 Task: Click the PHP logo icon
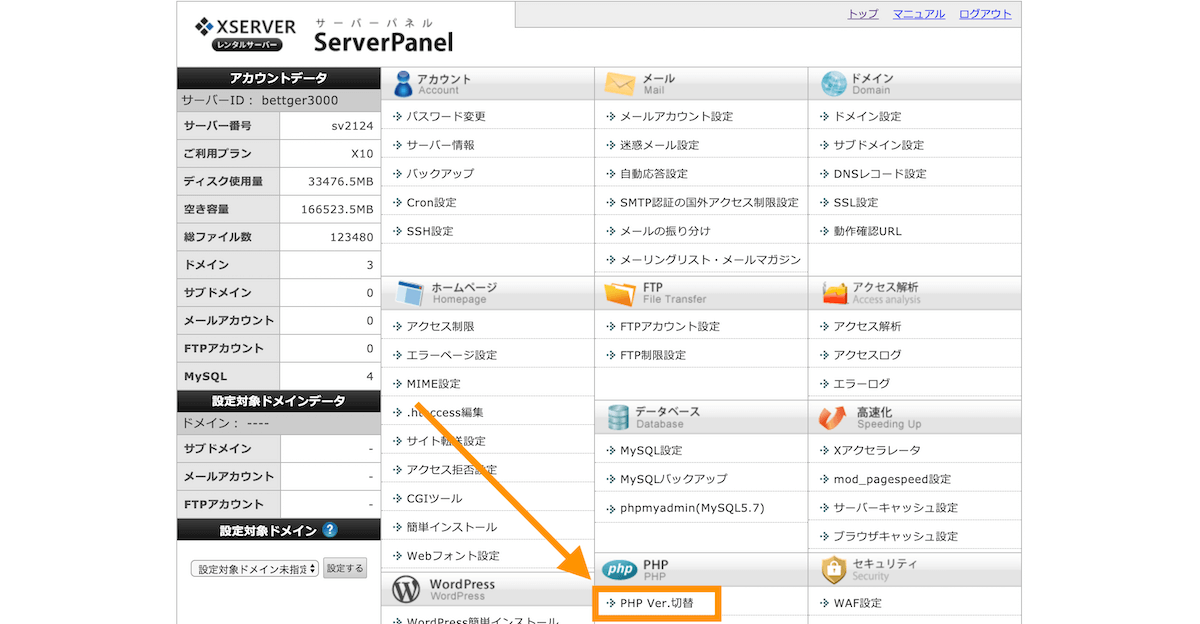click(619, 570)
